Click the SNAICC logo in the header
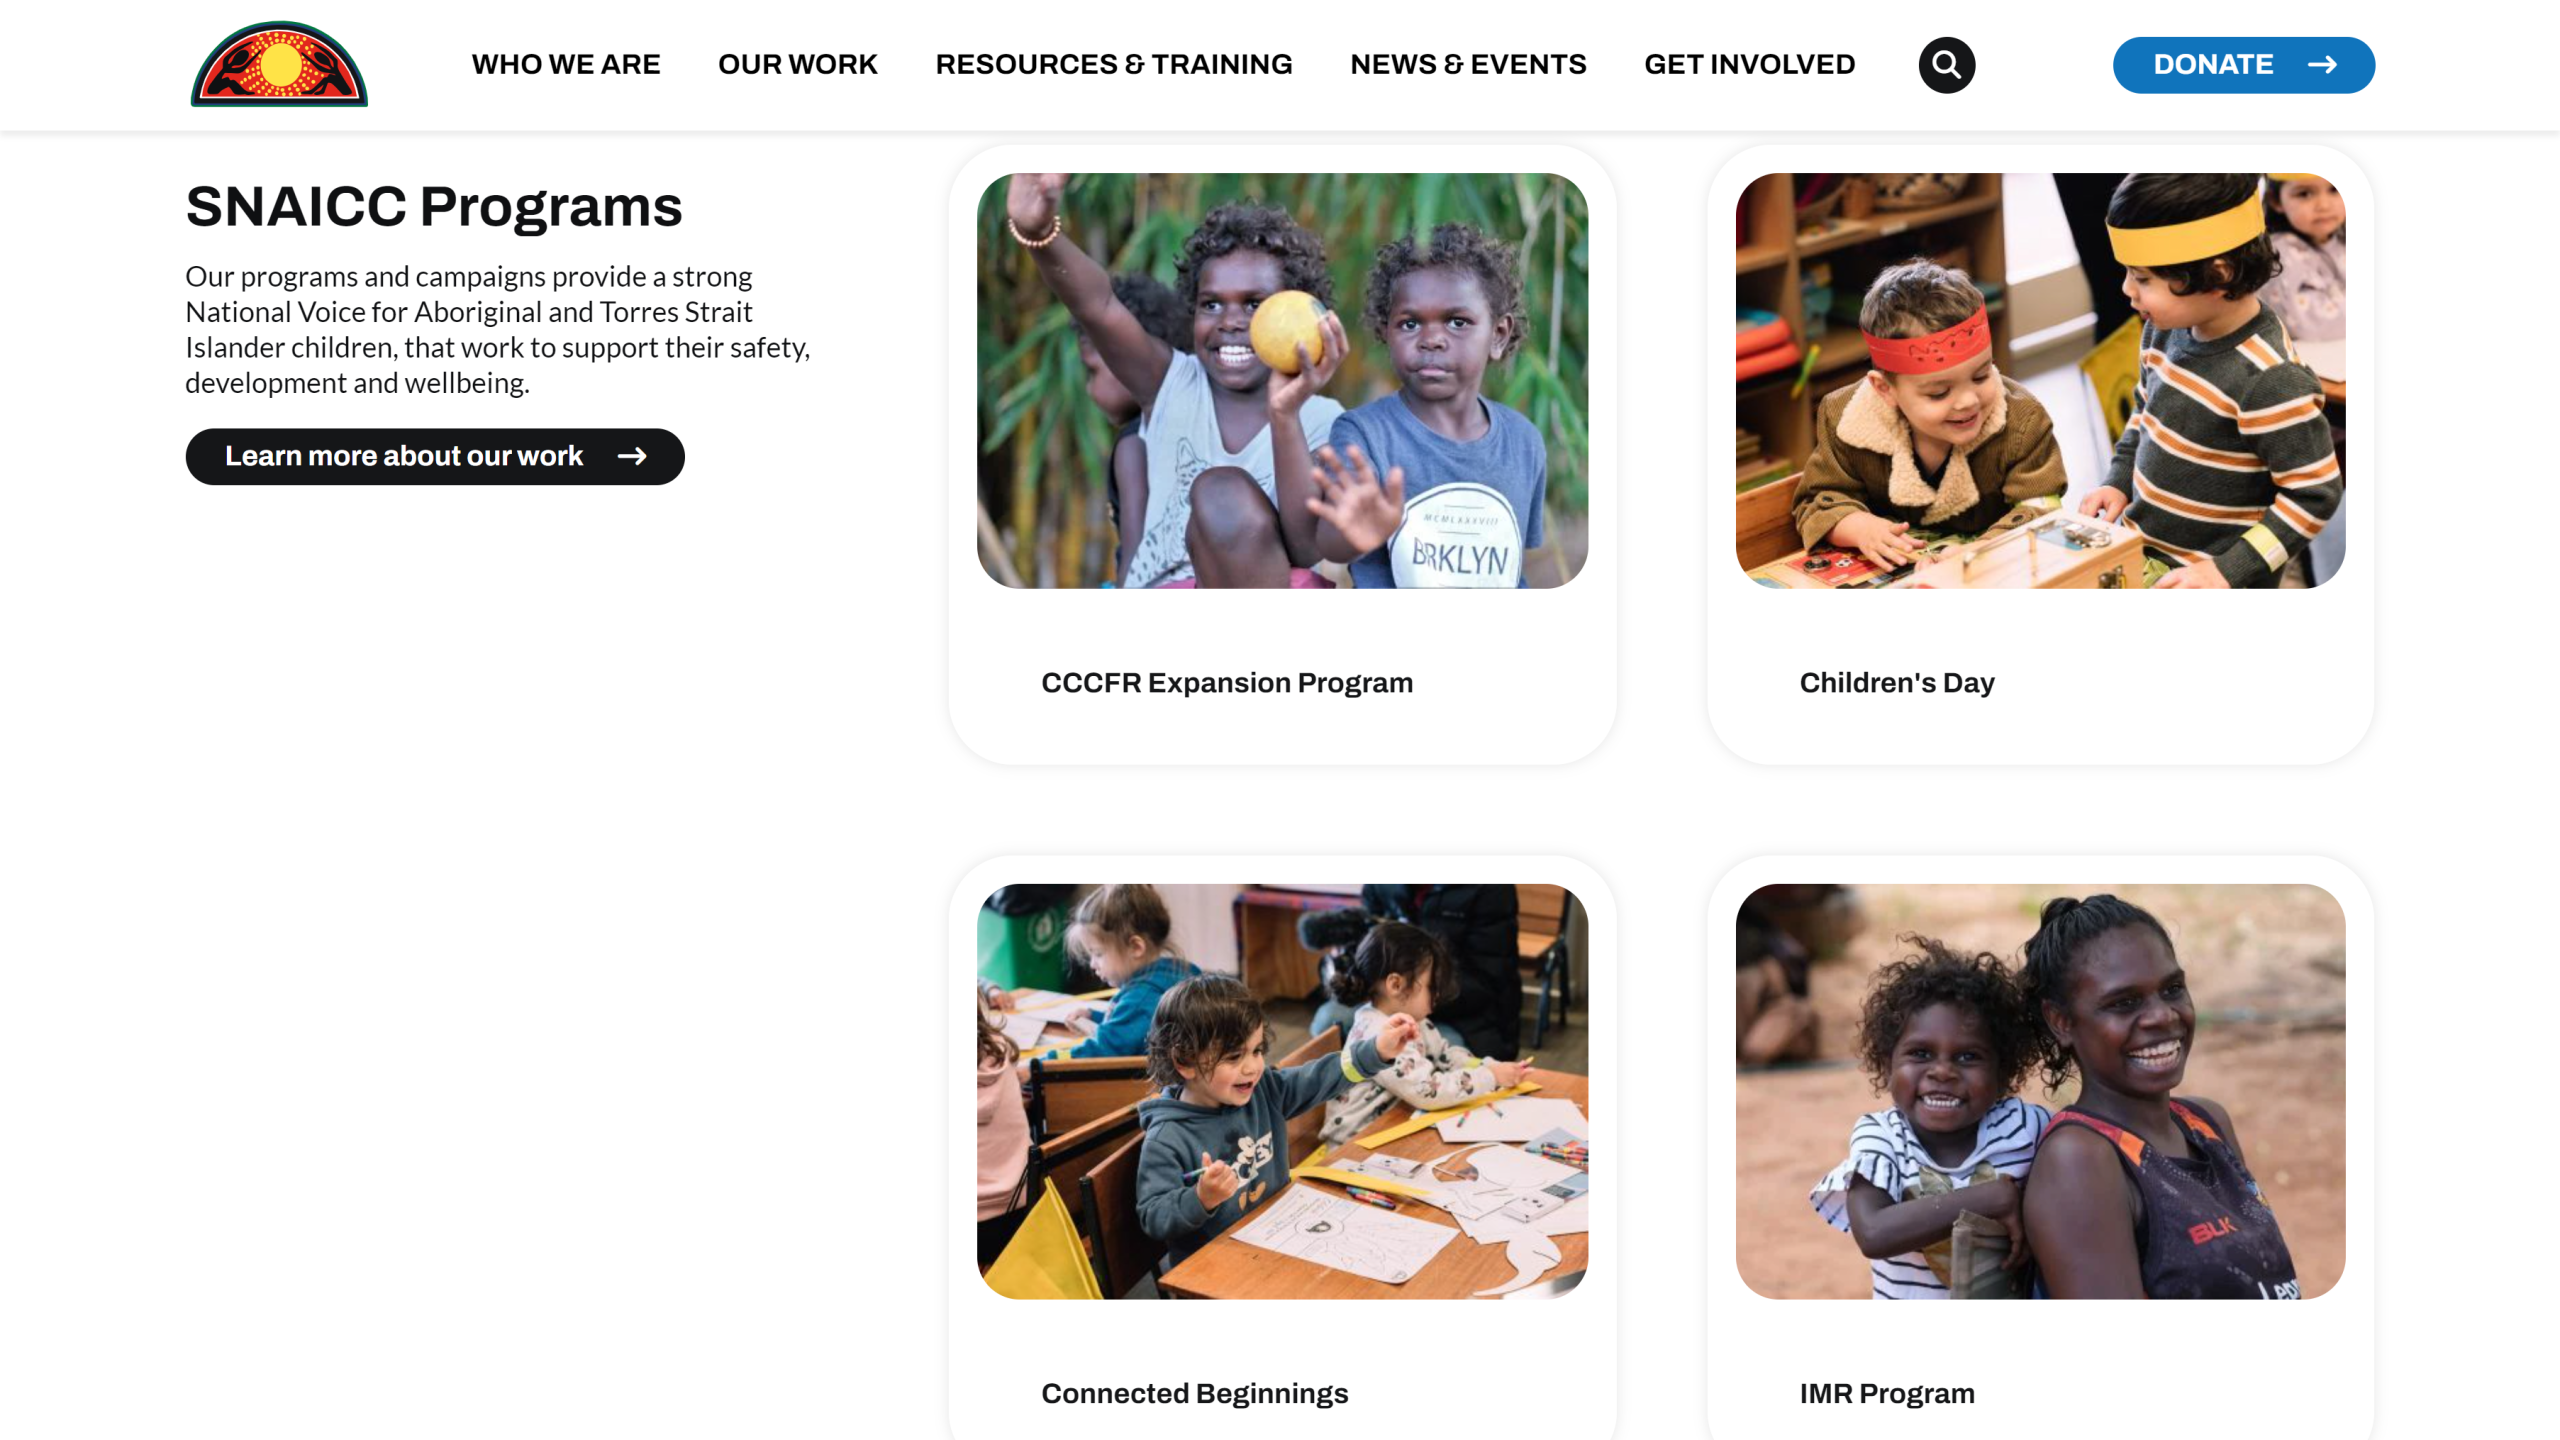This screenshot has height=1440, width=2560. [x=279, y=64]
